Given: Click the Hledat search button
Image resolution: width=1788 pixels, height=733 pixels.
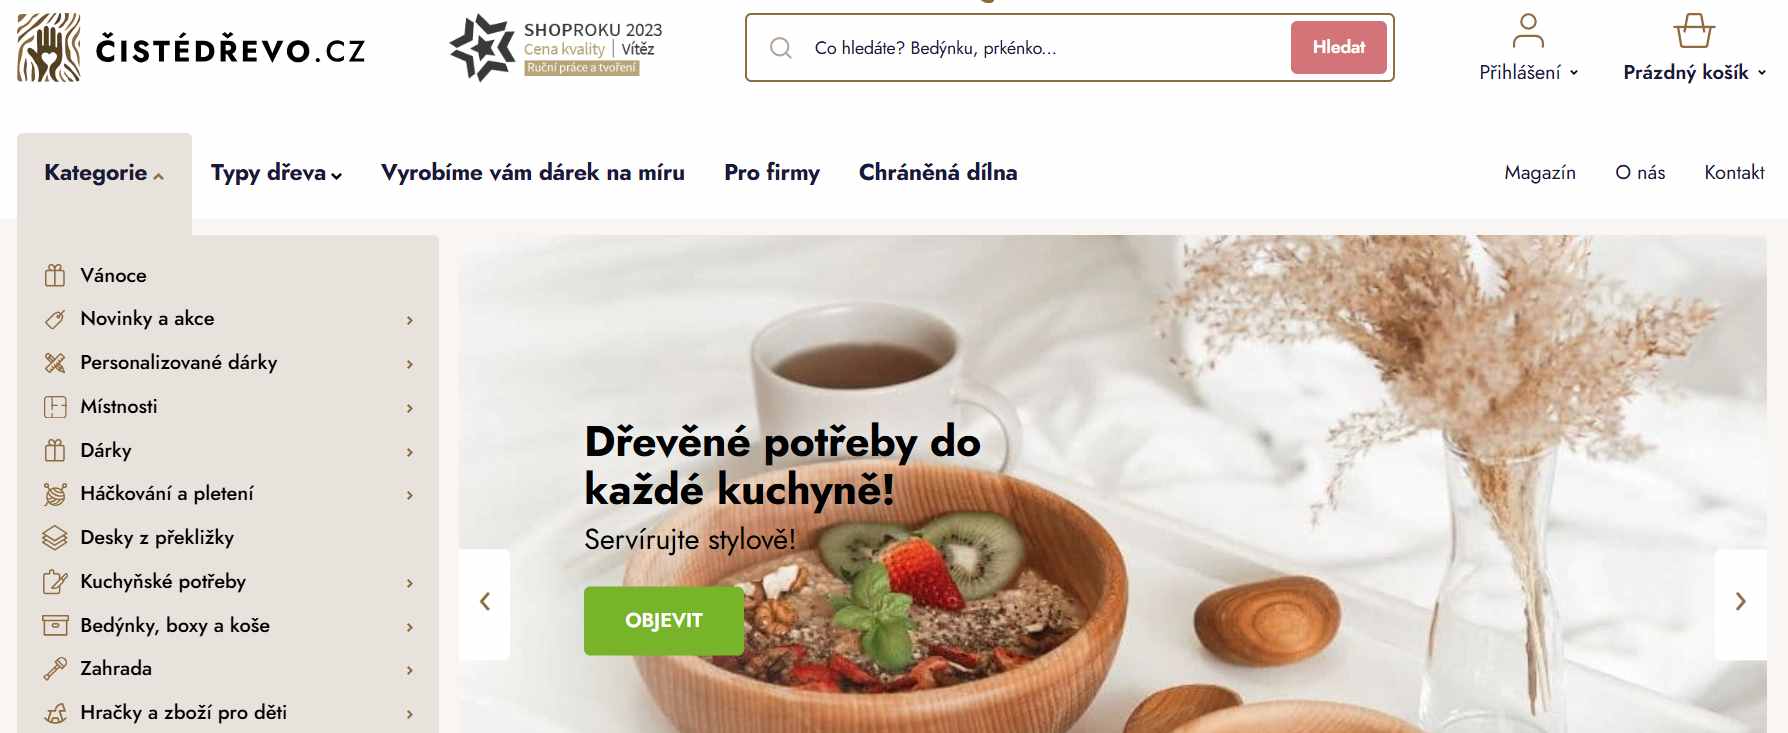Looking at the screenshot, I should [x=1339, y=48].
